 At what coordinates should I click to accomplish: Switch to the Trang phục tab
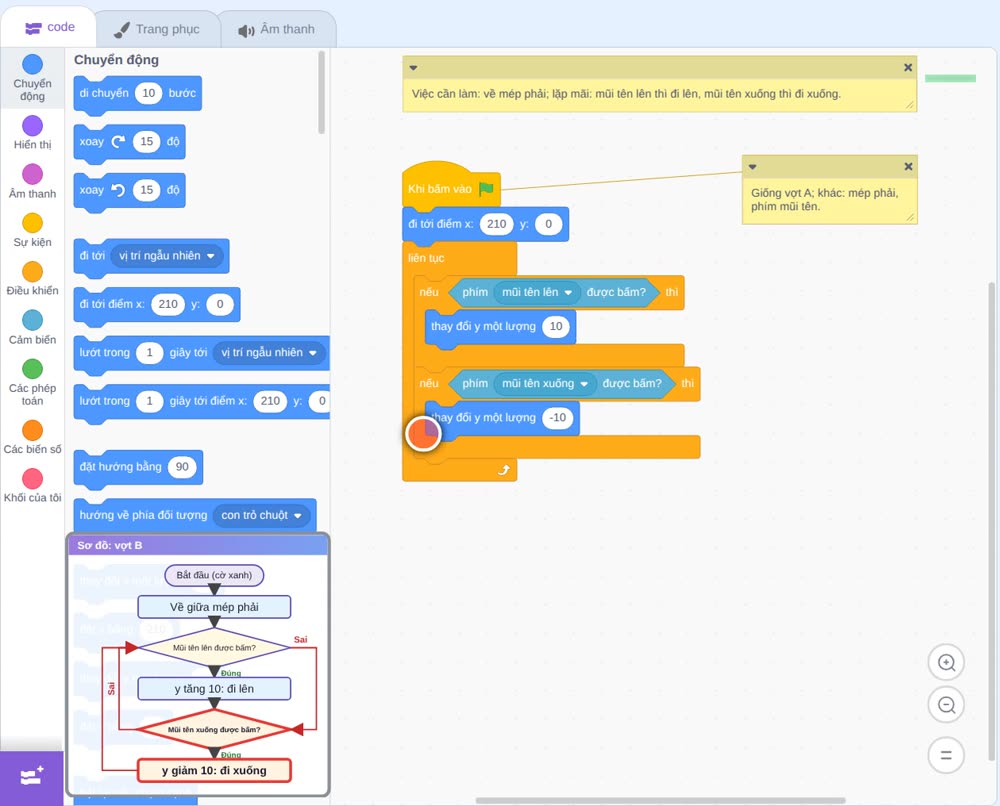click(157, 29)
